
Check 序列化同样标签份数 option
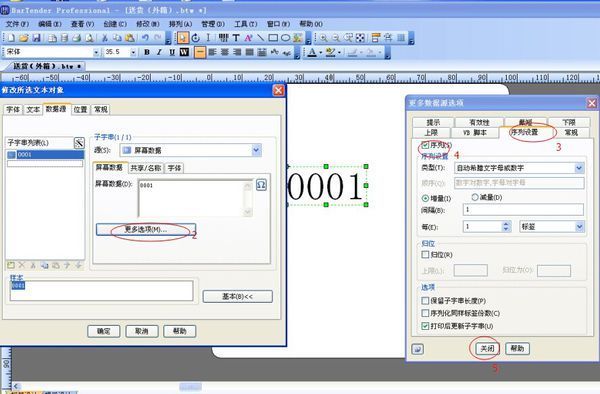tap(425, 313)
